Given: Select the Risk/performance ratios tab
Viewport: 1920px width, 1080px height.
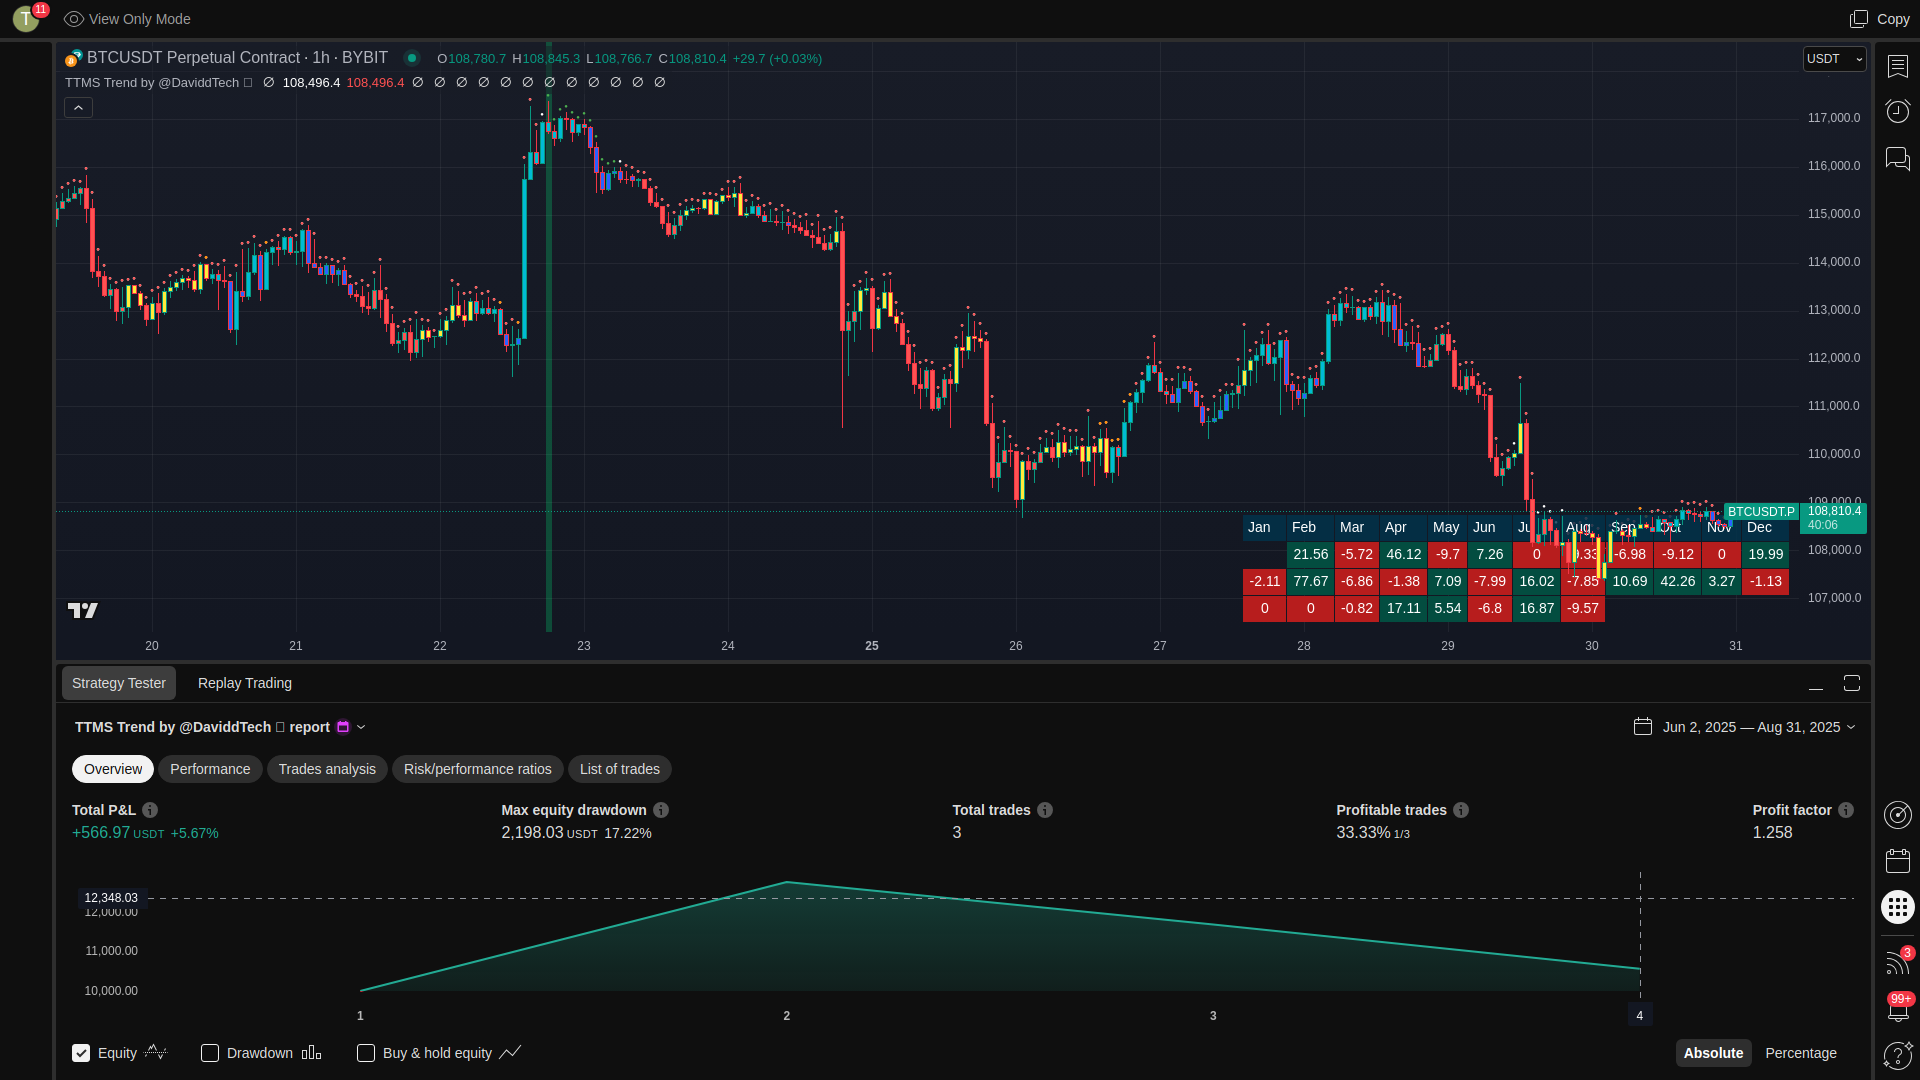Looking at the screenshot, I should 478,769.
